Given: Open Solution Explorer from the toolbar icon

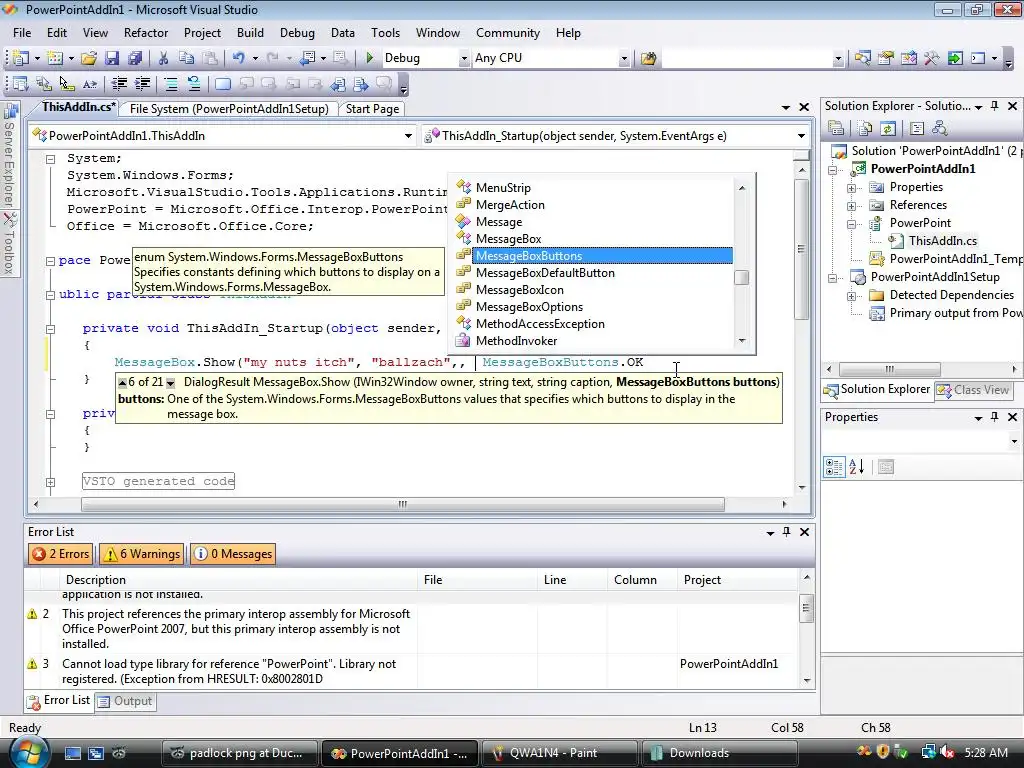Looking at the screenshot, I should click(862, 58).
